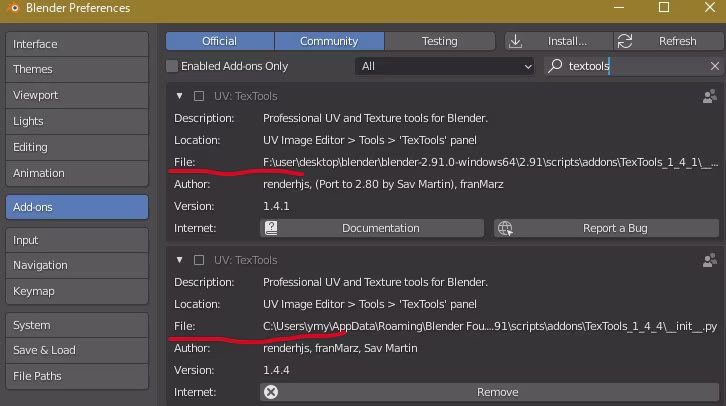Click the Refresh button
This screenshot has width=726, height=406.
669,41
